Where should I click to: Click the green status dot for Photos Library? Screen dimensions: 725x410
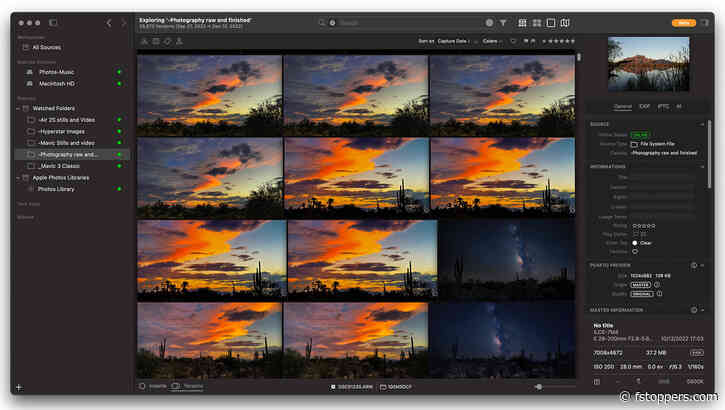pos(119,189)
